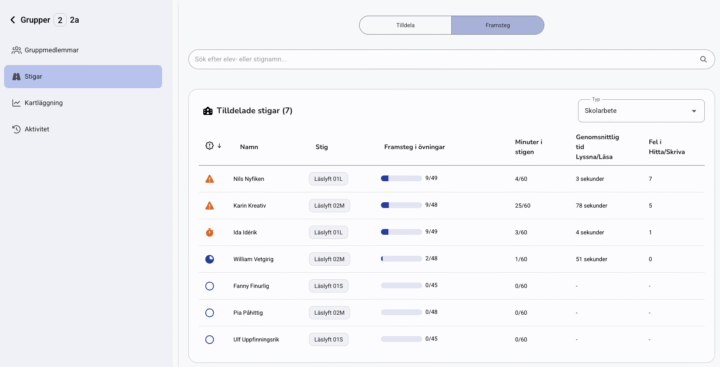The image size is (720, 367).
Task: Click the search magnifier icon
Action: click(x=703, y=59)
